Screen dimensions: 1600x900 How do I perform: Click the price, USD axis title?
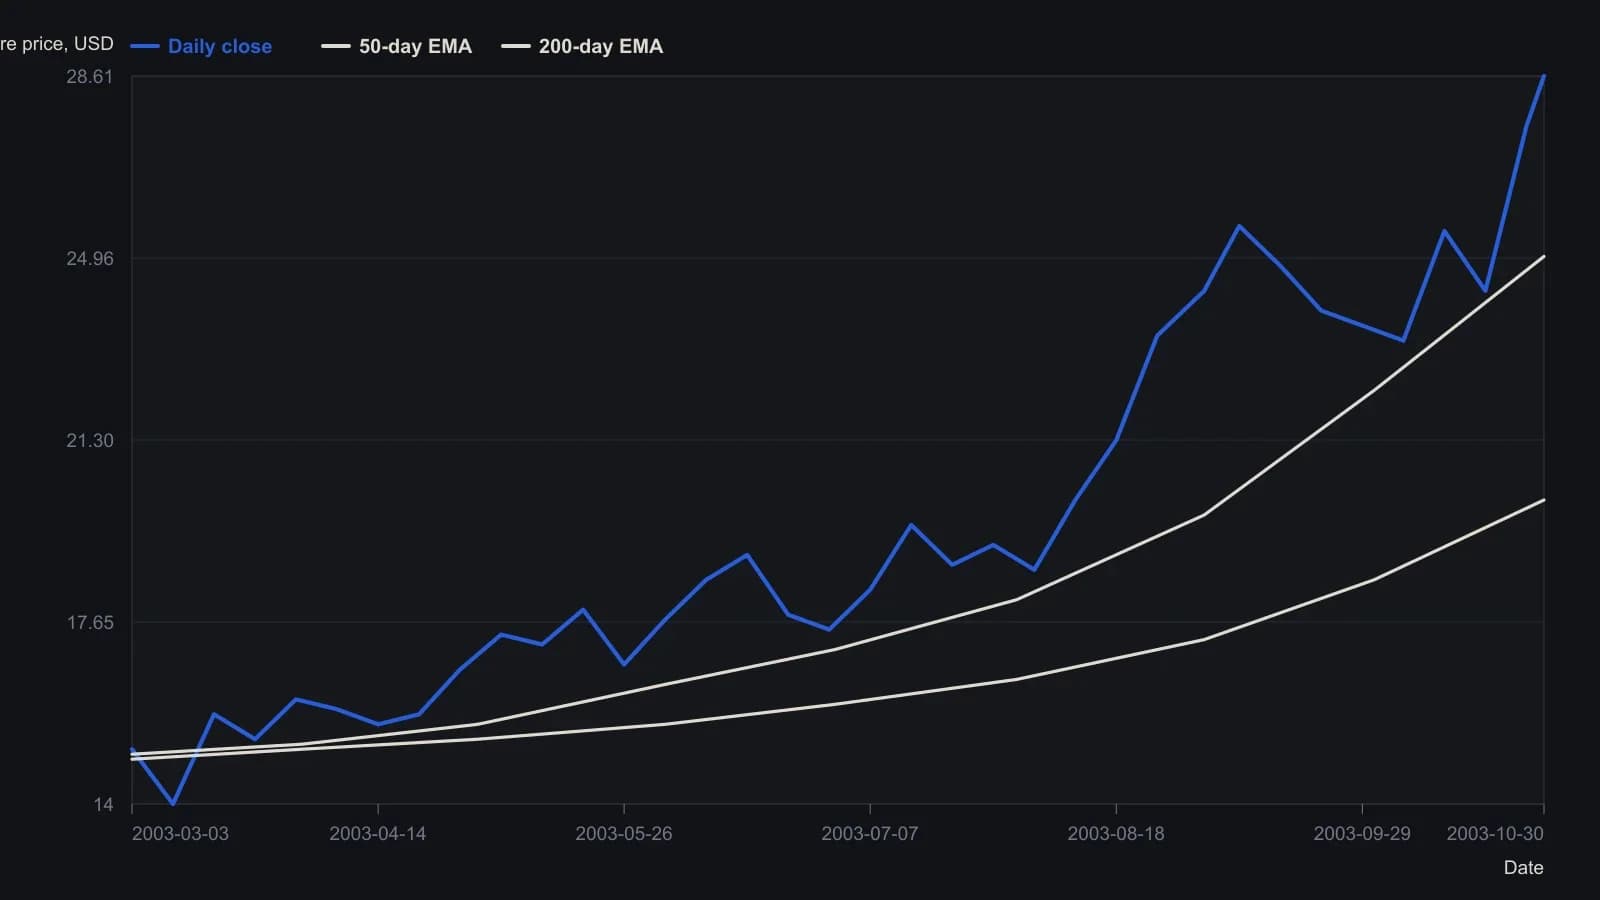point(57,44)
